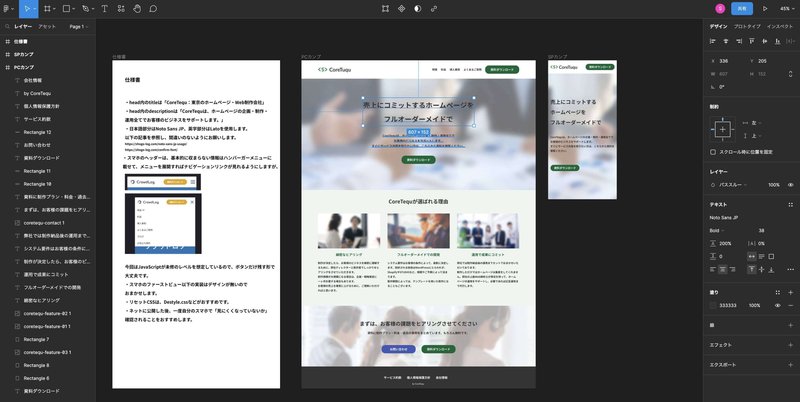This screenshot has width=800, height=402.
Task: Align left in design panel
Action: point(713,41)
